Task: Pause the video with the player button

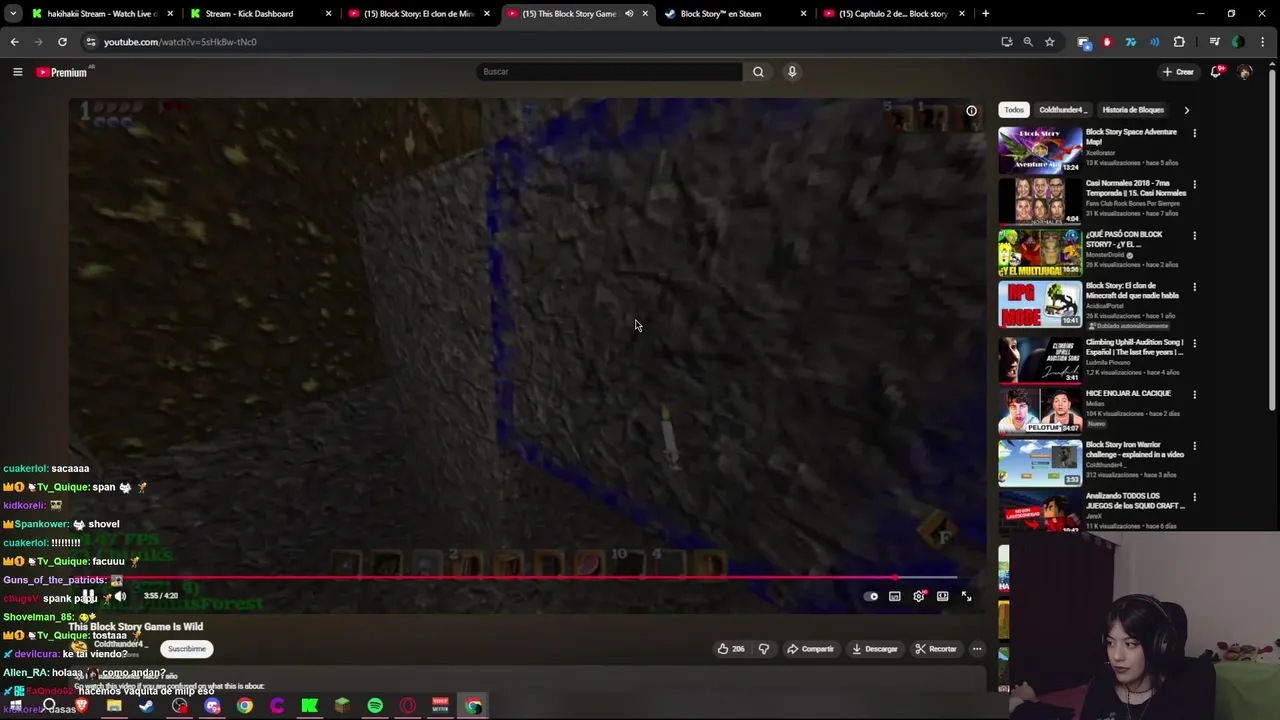Action: click(x=88, y=596)
